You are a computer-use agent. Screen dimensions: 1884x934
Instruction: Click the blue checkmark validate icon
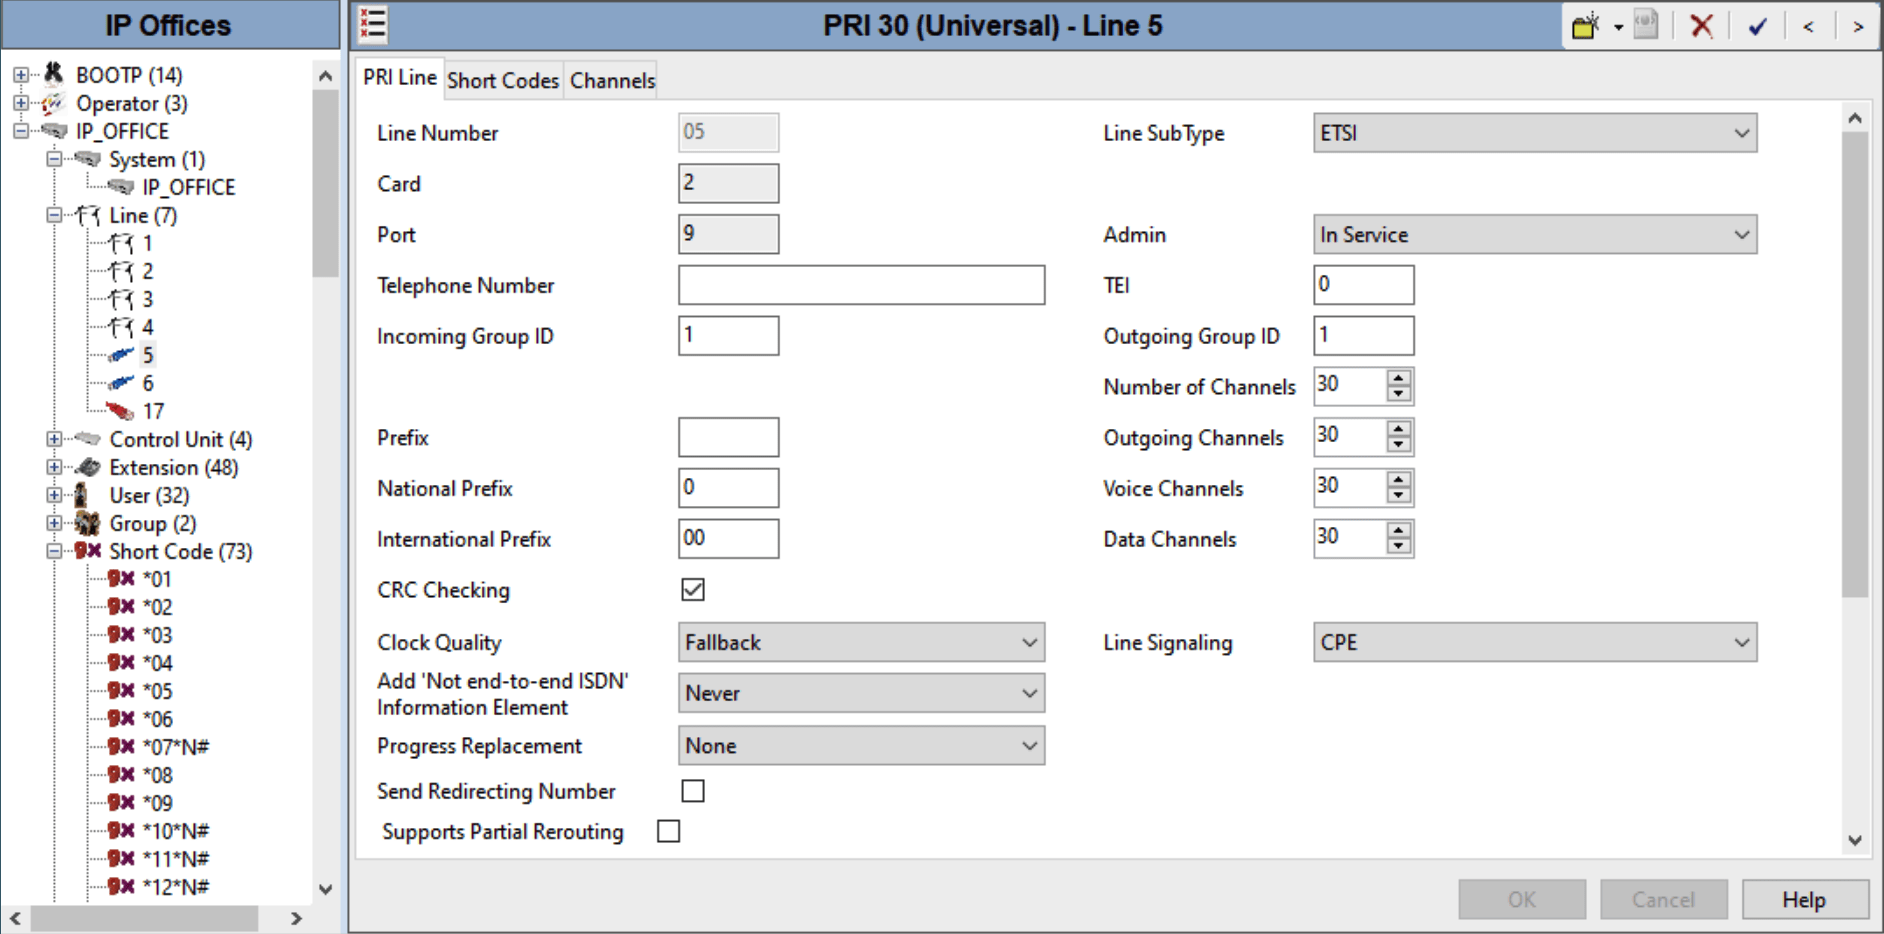coord(1757,27)
